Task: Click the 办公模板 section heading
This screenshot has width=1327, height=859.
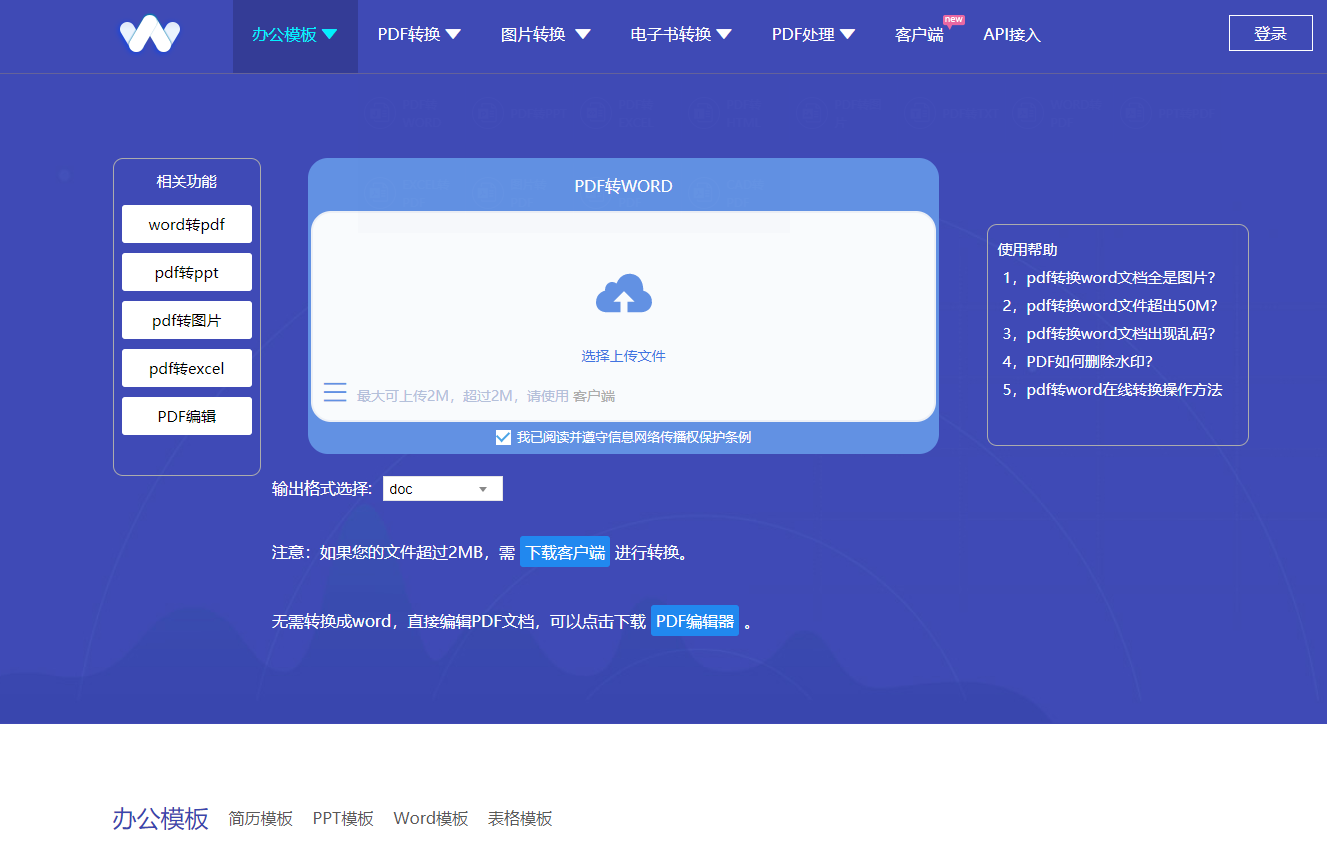Action: pyautogui.click(x=161, y=818)
